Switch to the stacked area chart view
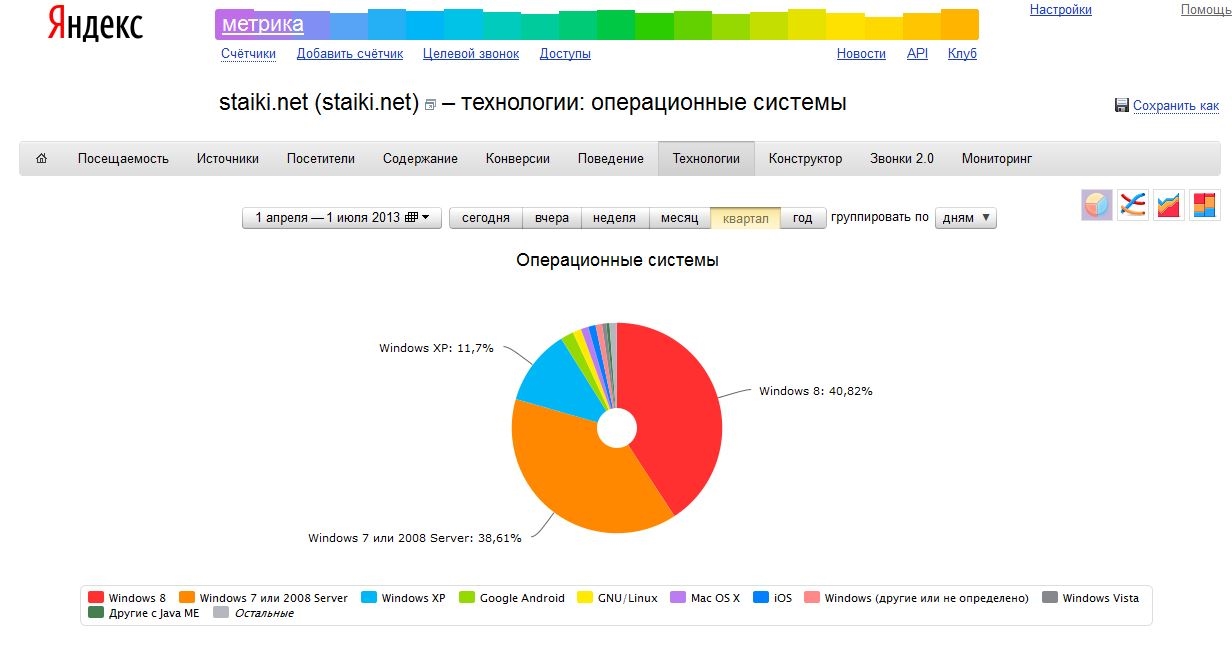 click(1169, 205)
